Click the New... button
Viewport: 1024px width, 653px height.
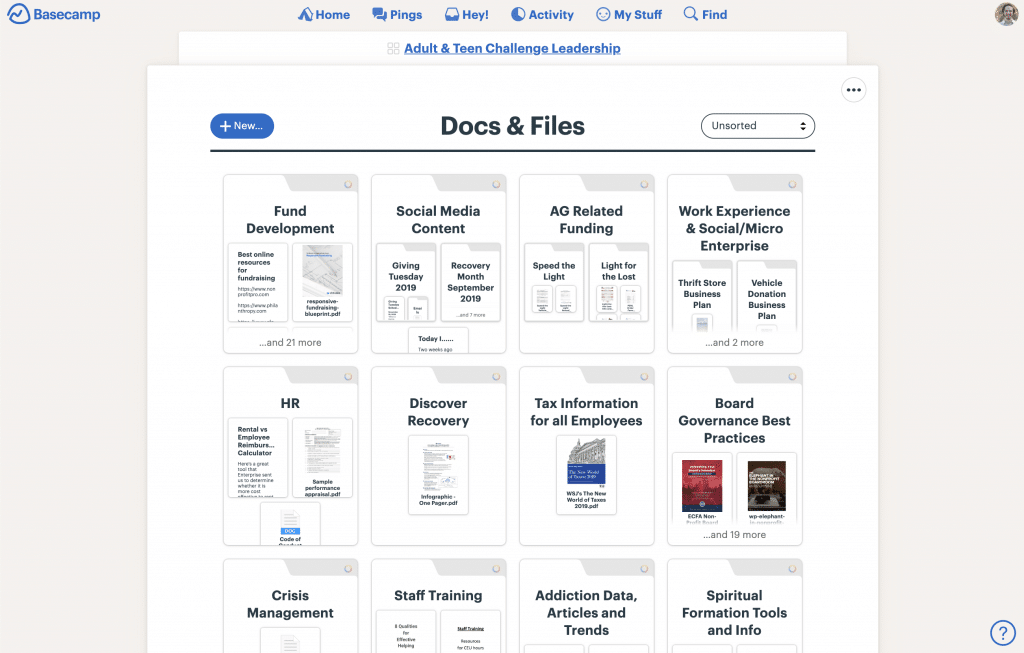[242, 126]
